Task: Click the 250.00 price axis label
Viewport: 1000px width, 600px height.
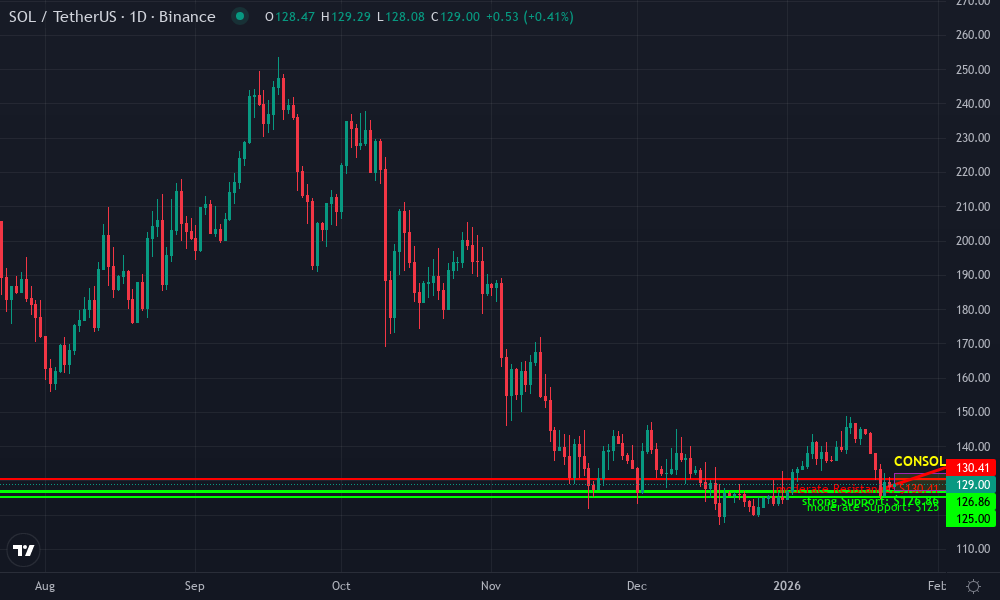Action: point(973,70)
